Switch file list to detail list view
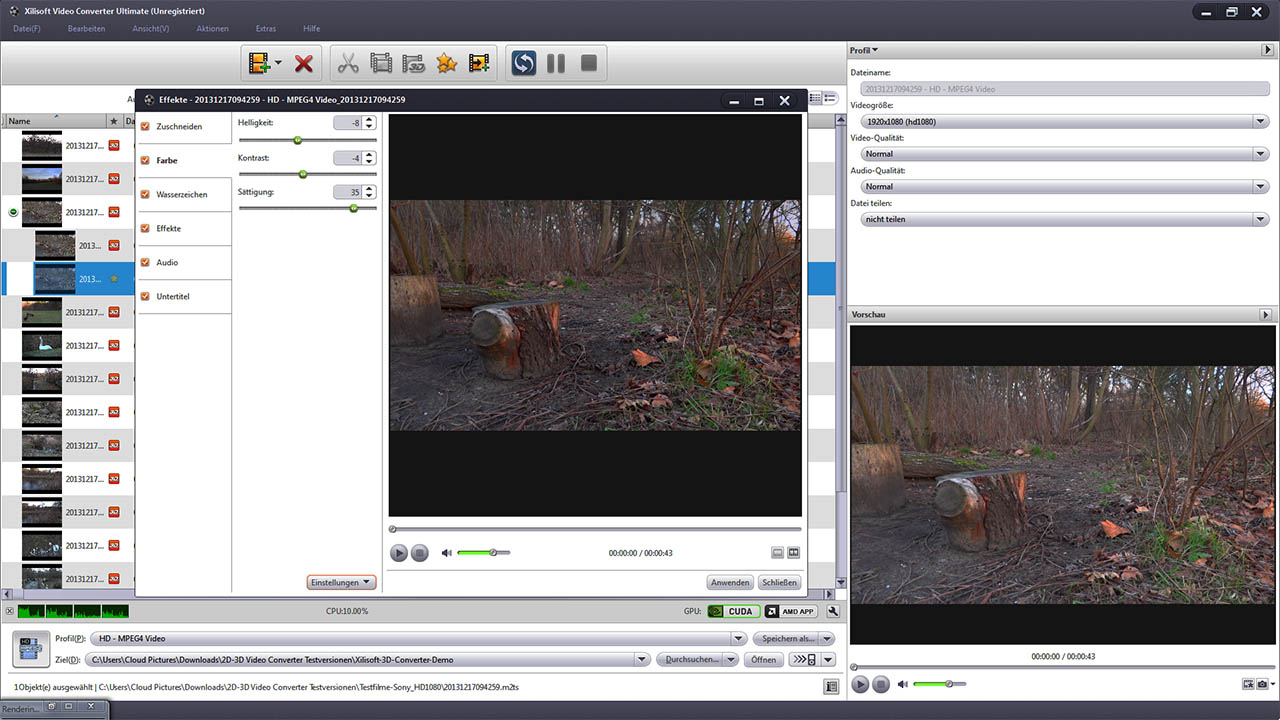The width and height of the screenshot is (1280, 720). pyautogui.click(x=815, y=98)
